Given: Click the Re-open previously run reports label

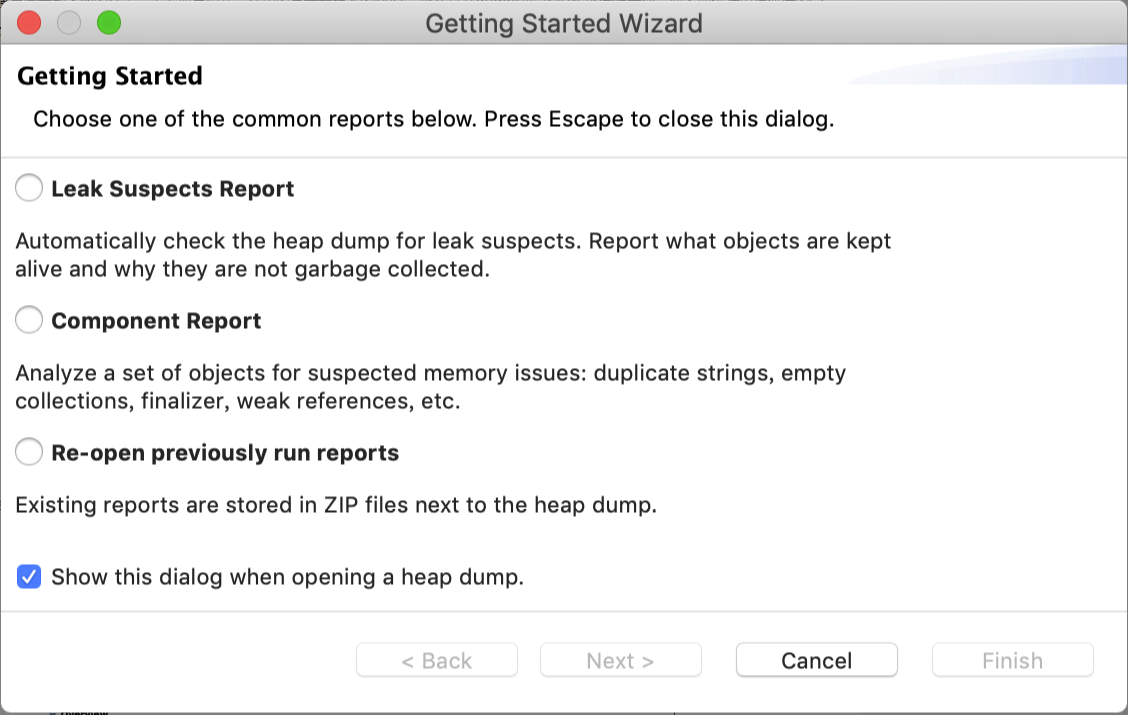Looking at the screenshot, I should pos(225,453).
